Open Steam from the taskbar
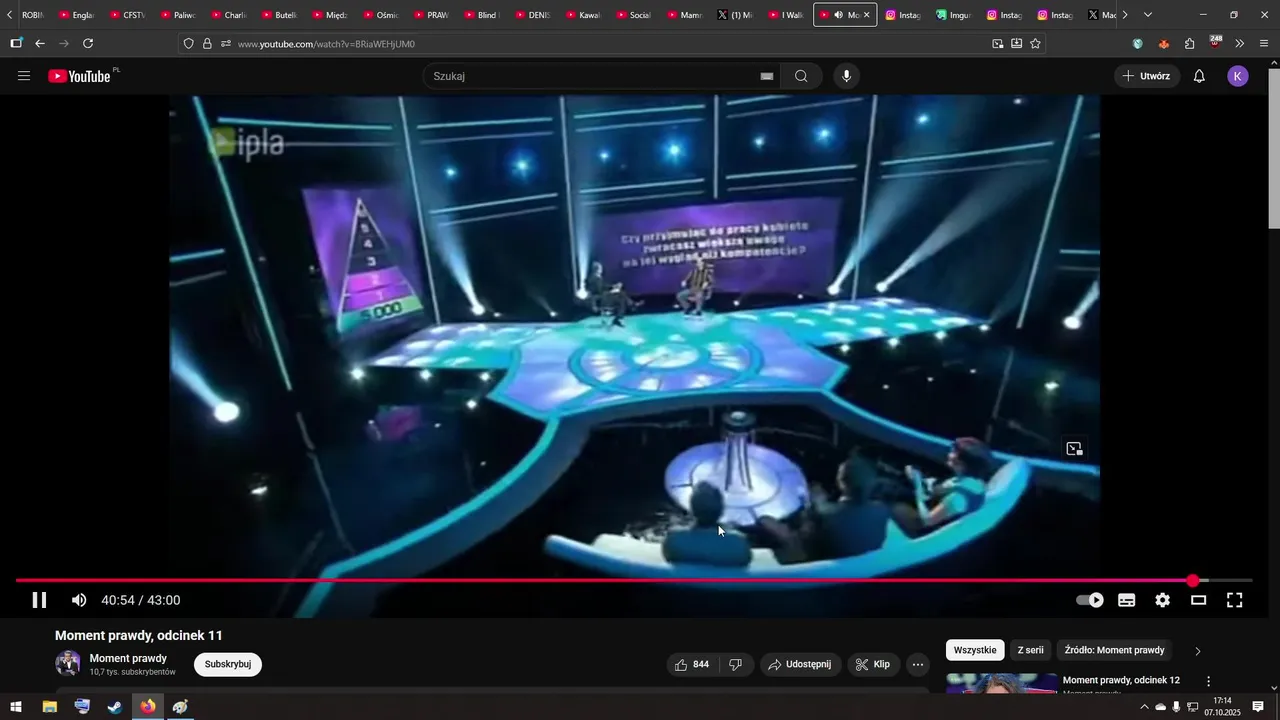The height and width of the screenshot is (720, 1280). (x=115, y=707)
